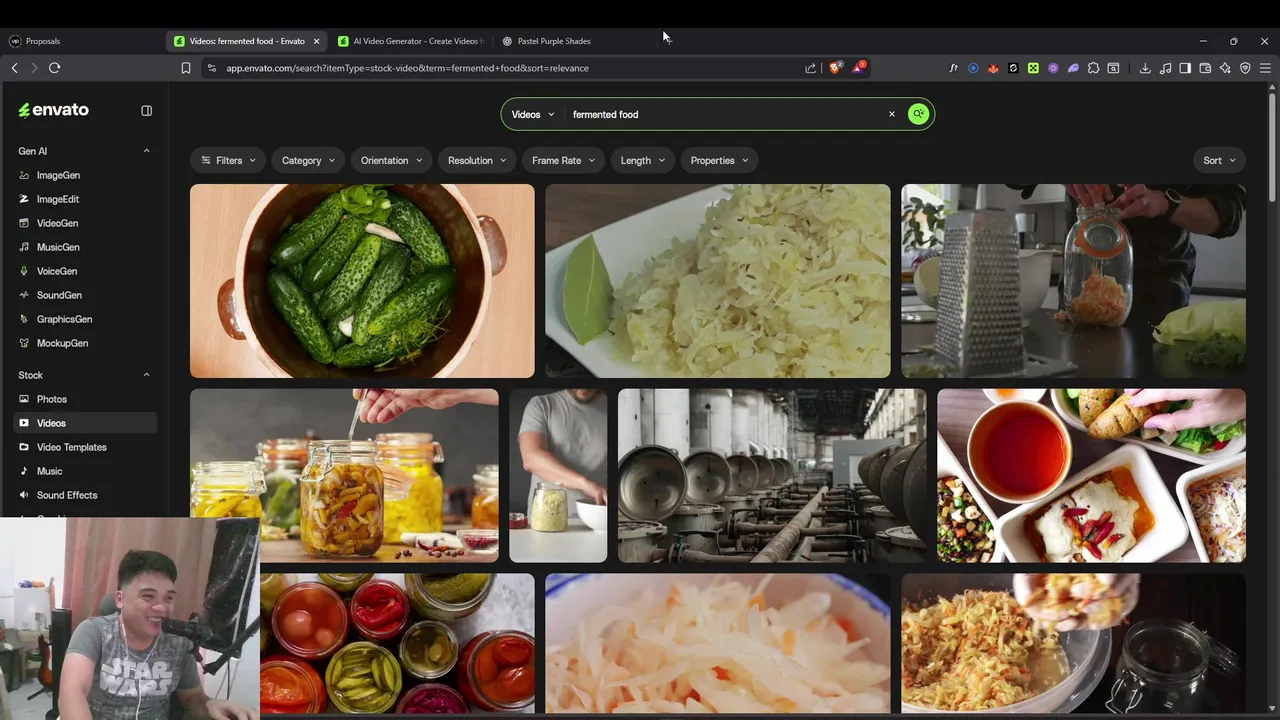Open the food trays top-view thumbnail
The image size is (1280, 720).
[1091, 475]
